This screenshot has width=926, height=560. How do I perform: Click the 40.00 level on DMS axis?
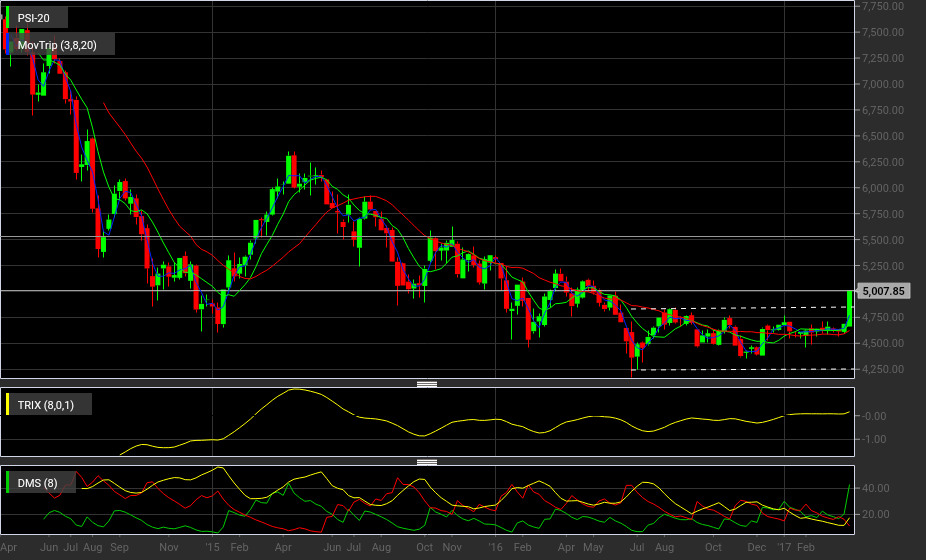875,488
